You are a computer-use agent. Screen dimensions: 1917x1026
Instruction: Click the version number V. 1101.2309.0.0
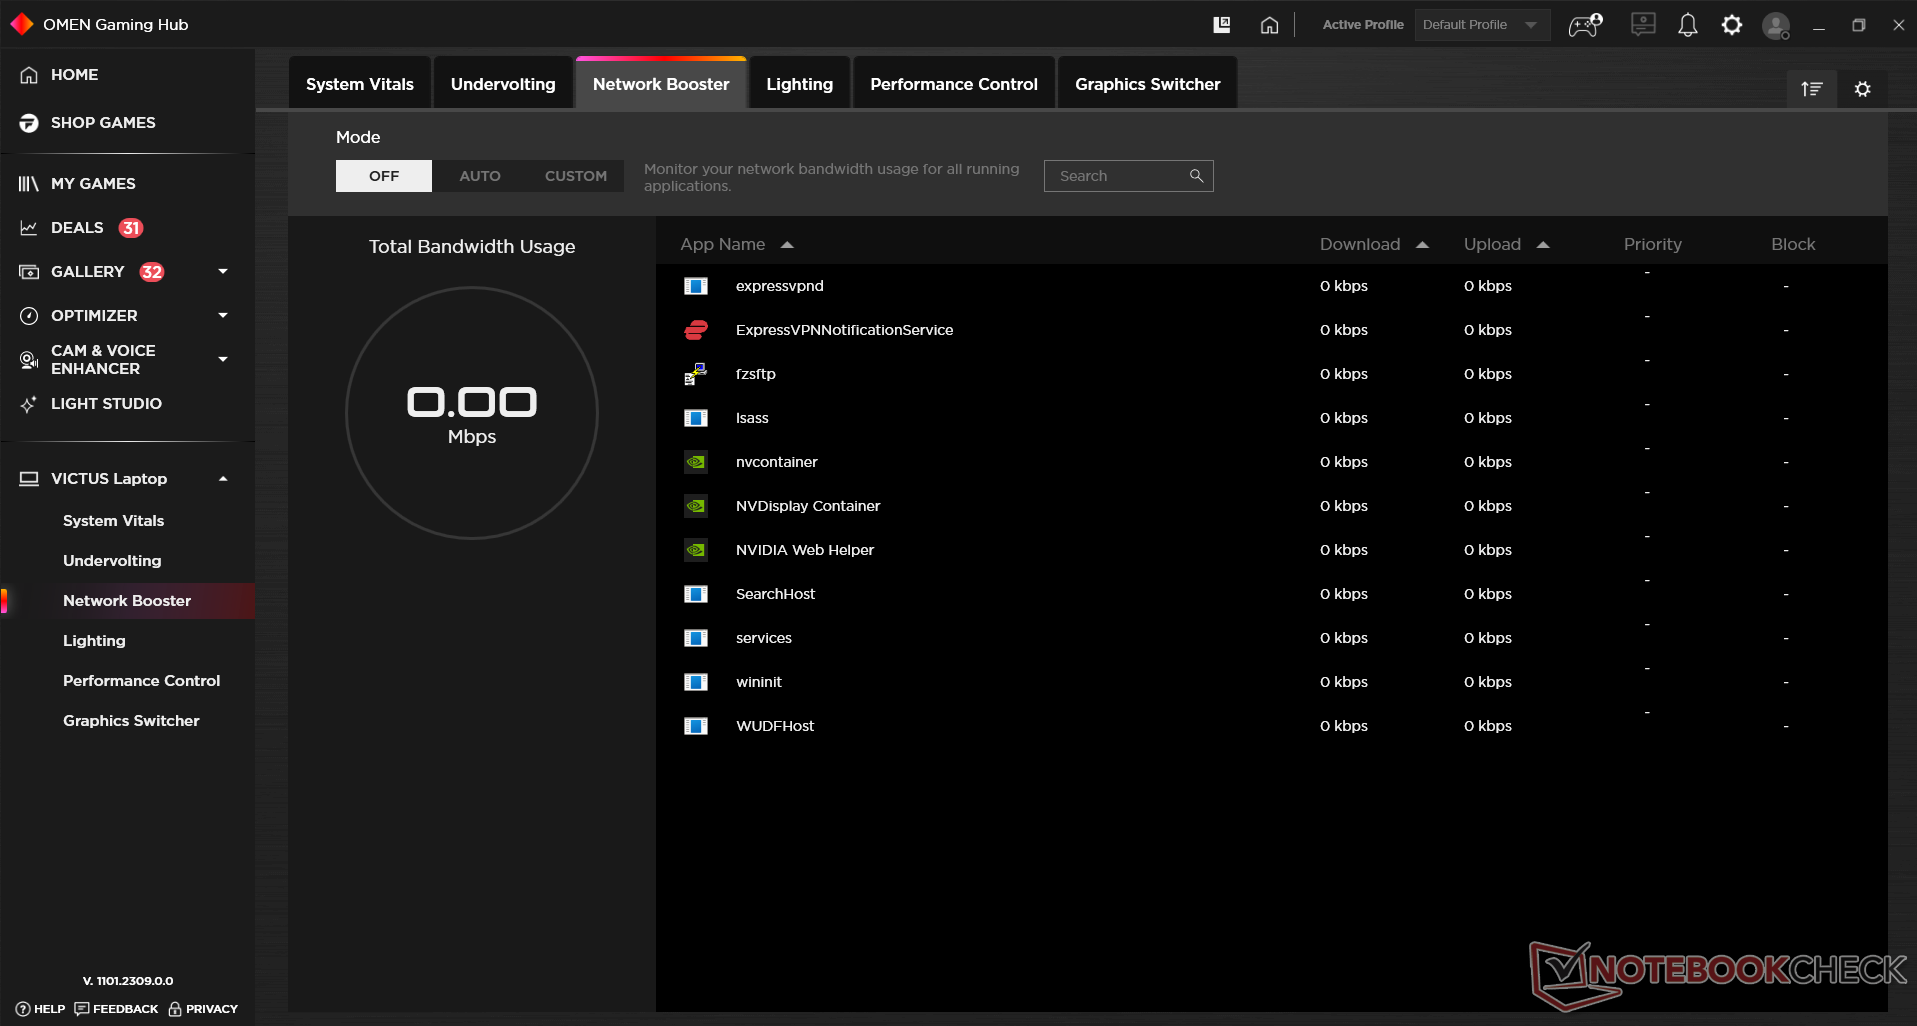pyautogui.click(x=128, y=981)
